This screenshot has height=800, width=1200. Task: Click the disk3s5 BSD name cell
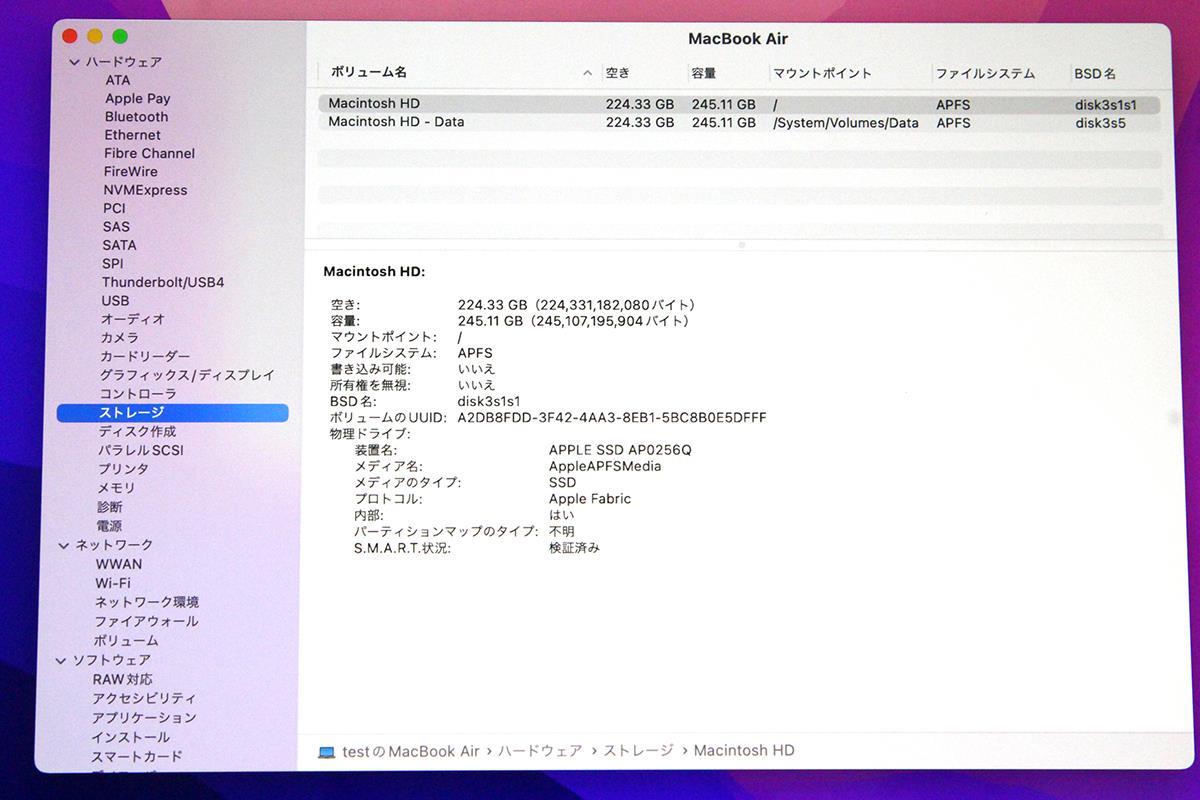click(x=1101, y=123)
